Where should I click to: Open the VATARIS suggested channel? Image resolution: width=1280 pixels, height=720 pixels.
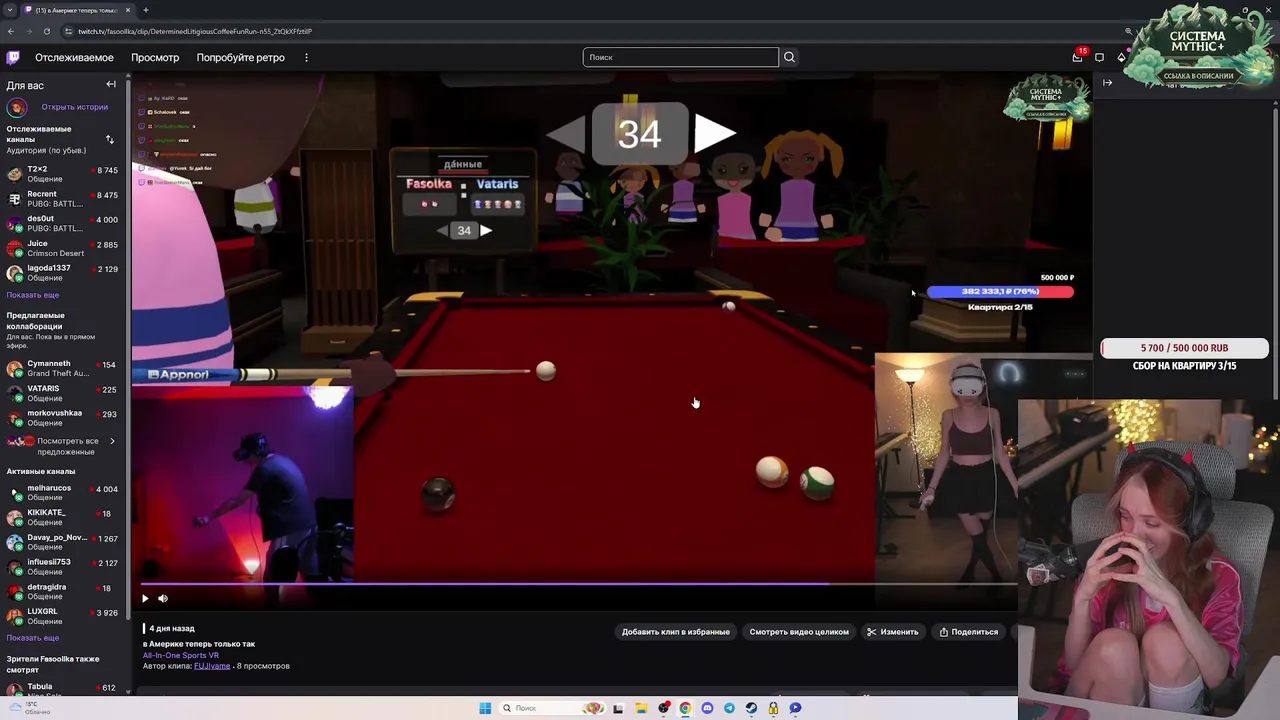[64, 393]
